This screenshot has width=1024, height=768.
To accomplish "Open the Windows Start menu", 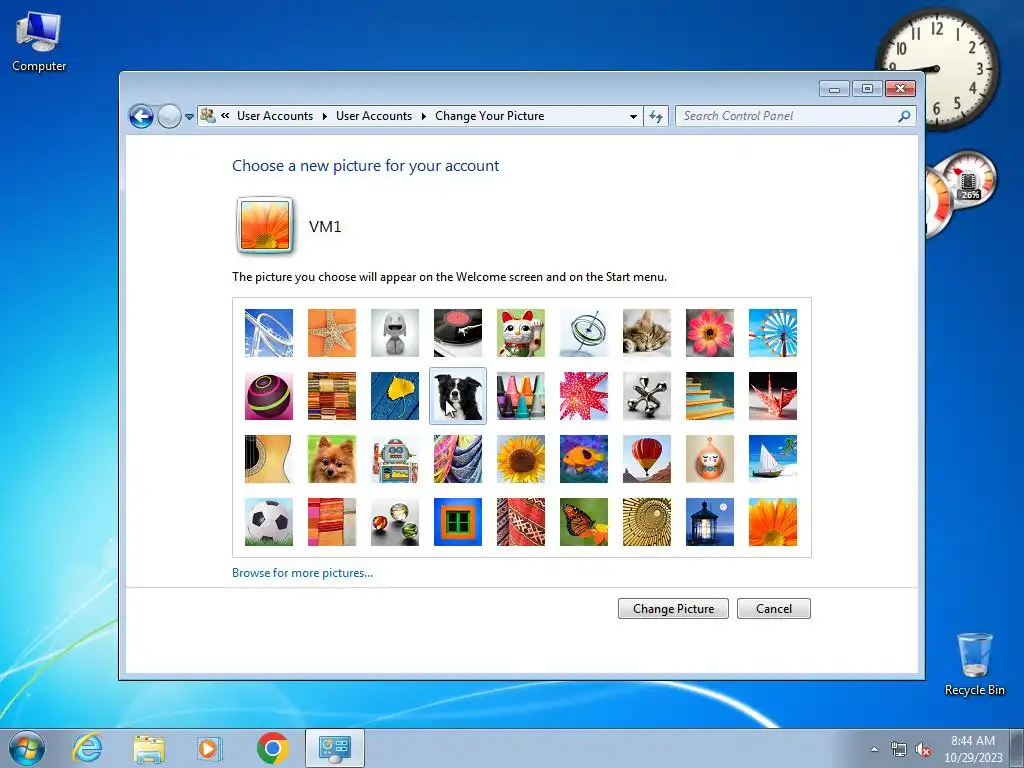I will [27, 748].
